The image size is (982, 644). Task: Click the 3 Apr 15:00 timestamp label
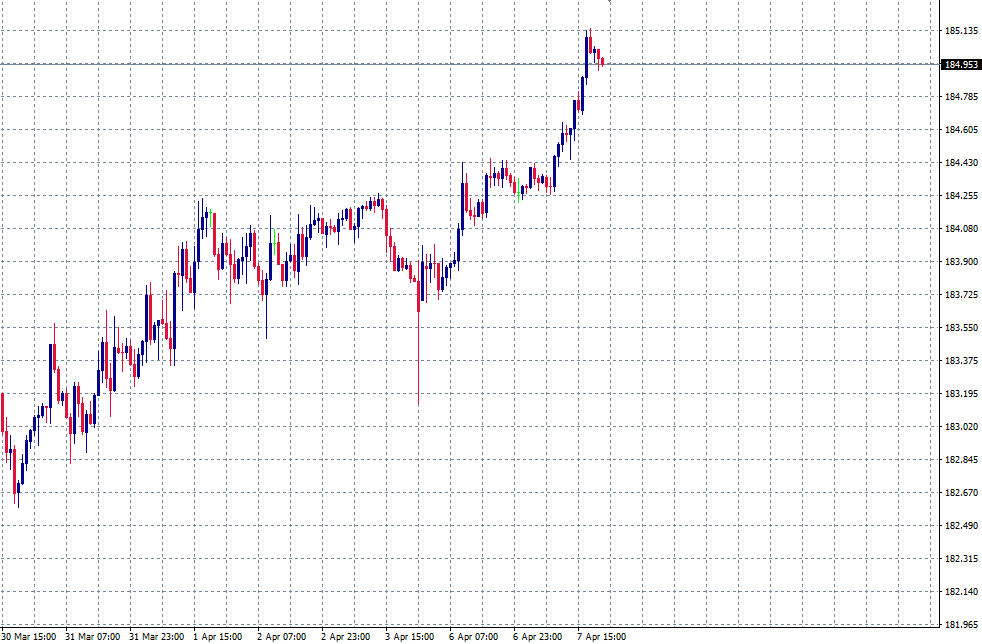pyautogui.click(x=410, y=633)
